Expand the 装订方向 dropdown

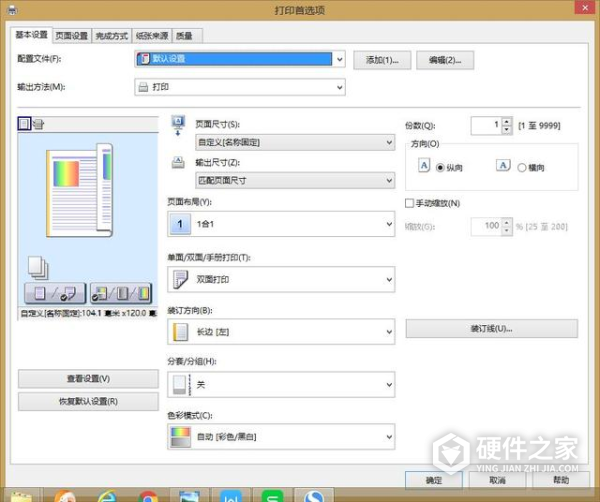tap(281, 332)
